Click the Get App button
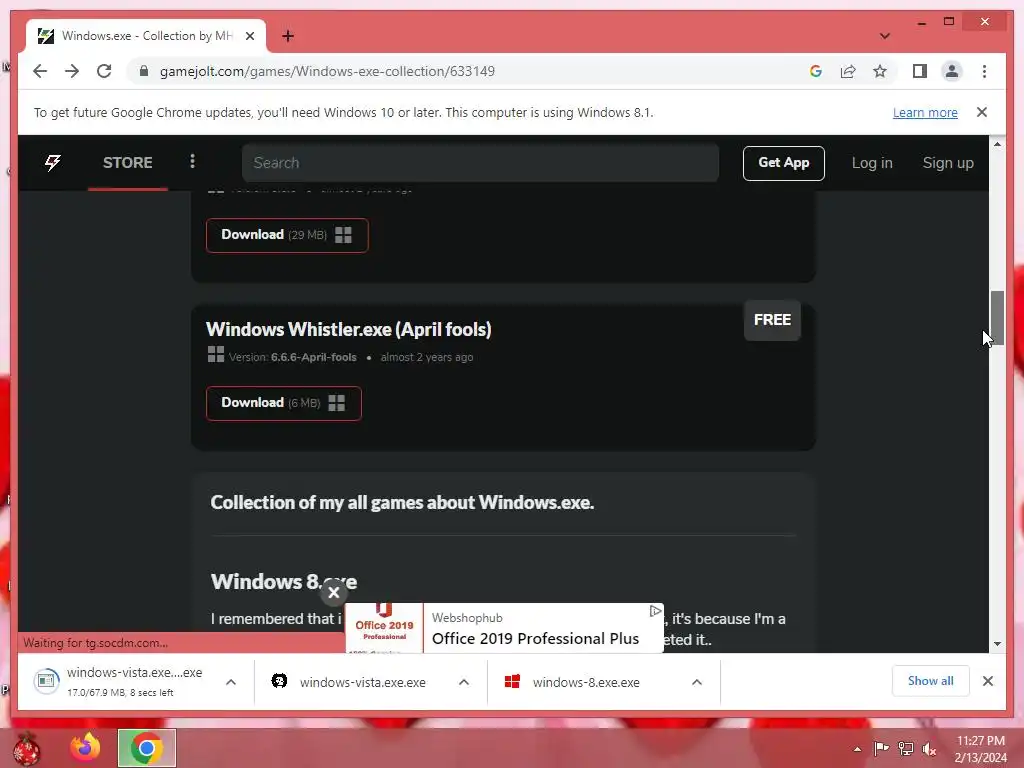 783,163
